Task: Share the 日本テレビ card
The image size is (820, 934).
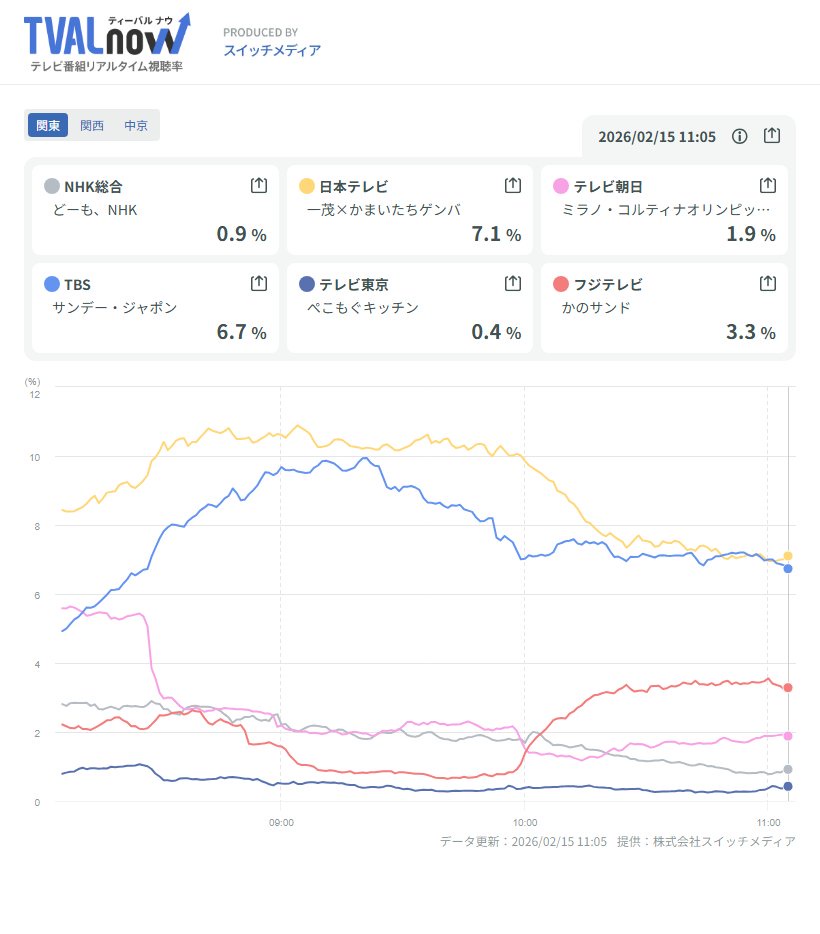Action: 512,185
